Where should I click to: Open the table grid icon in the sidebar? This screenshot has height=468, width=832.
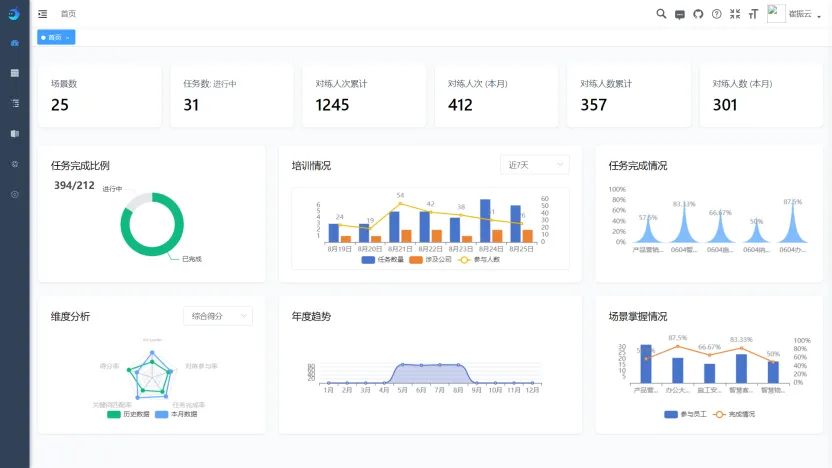(x=15, y=73)
